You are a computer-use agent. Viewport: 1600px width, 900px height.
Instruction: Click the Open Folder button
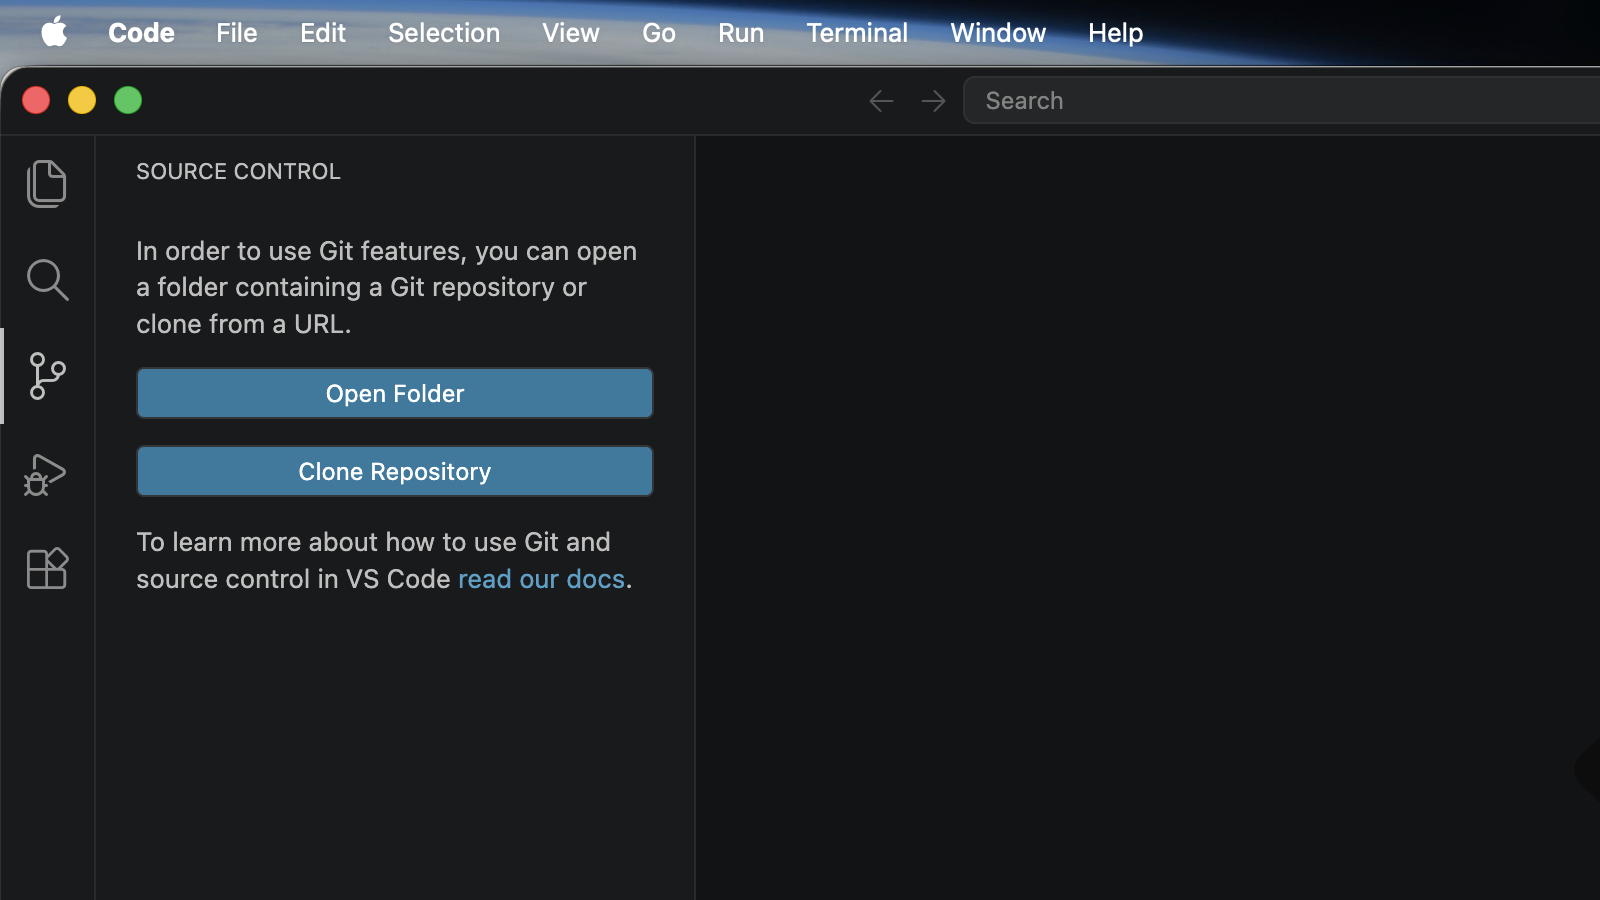pyautogui.click(x=394, y=393)
